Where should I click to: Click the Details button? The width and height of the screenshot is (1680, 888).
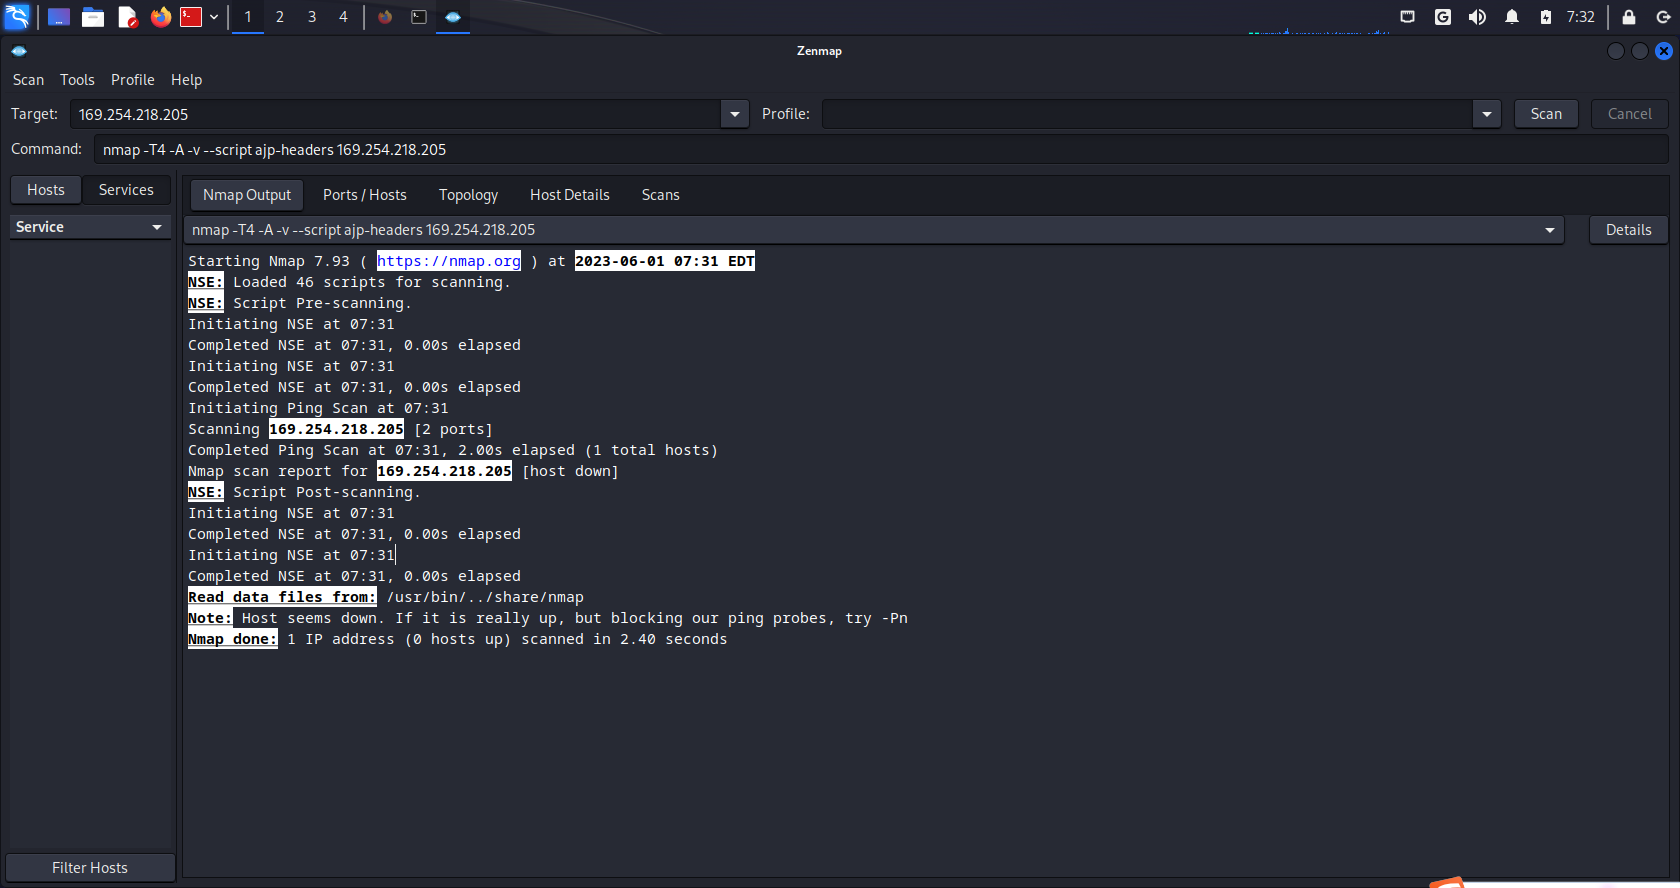pos(1629,230)
